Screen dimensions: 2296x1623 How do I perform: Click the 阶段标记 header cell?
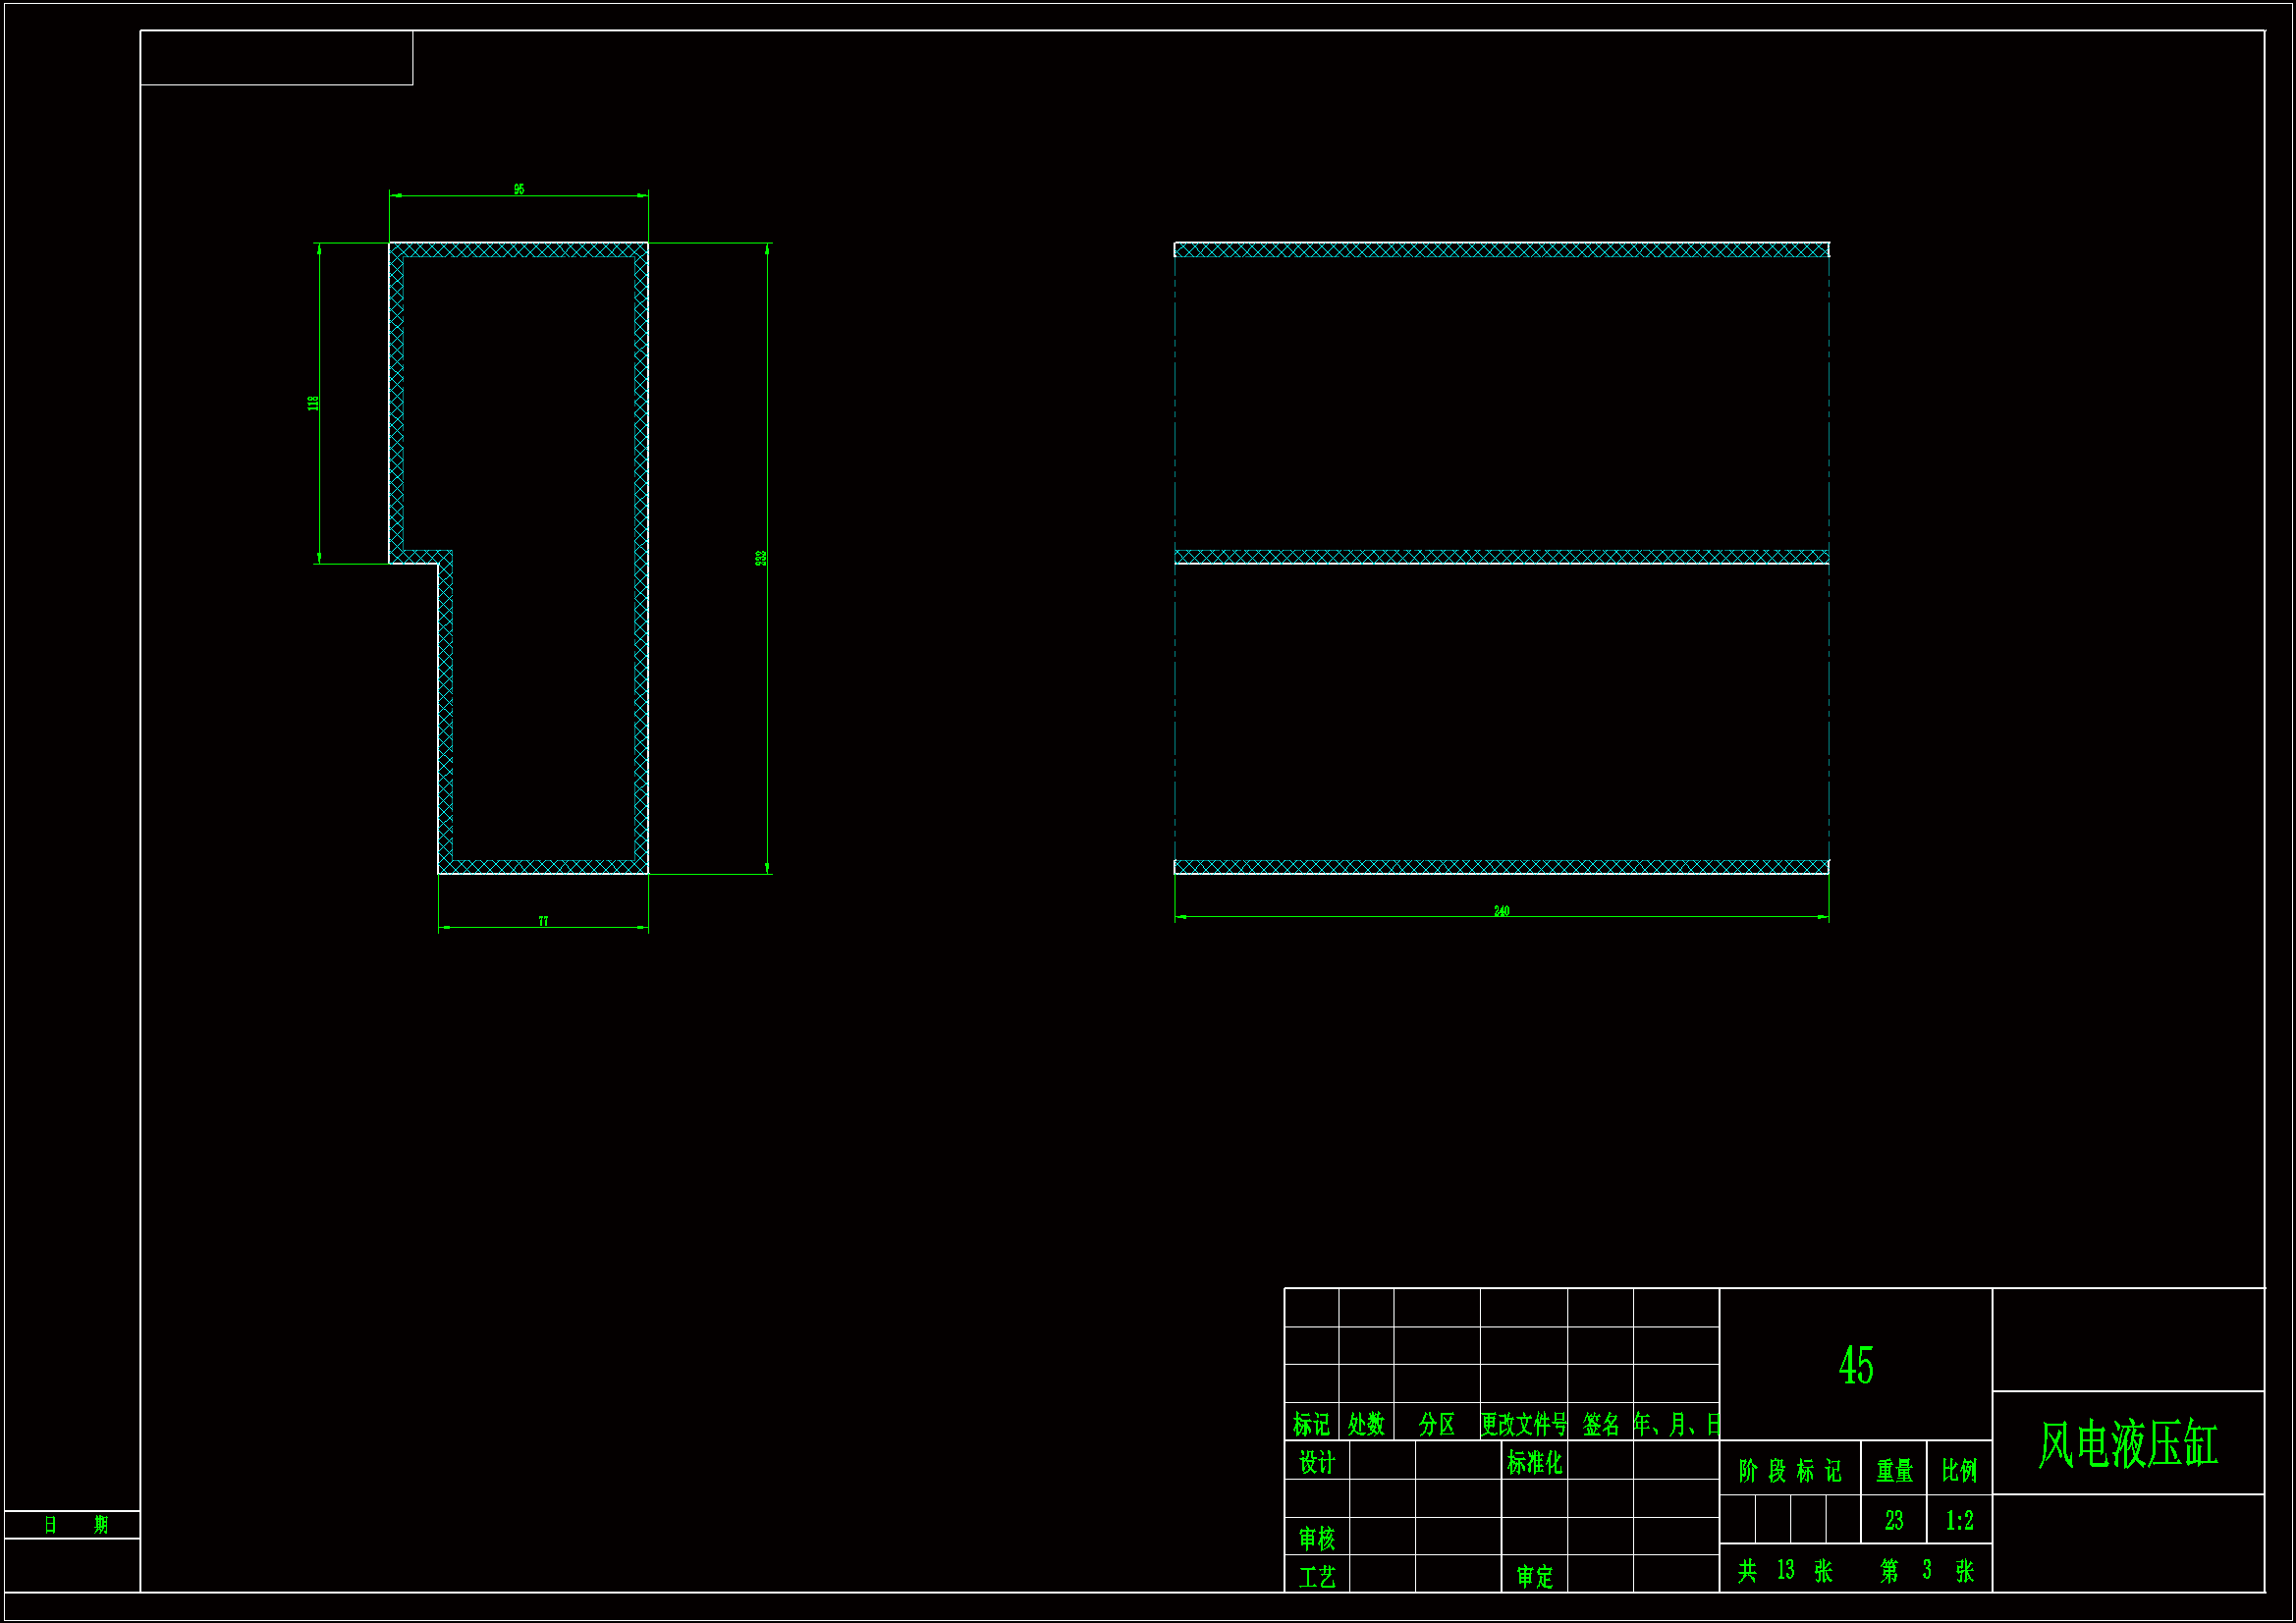pos(1789,1470)
